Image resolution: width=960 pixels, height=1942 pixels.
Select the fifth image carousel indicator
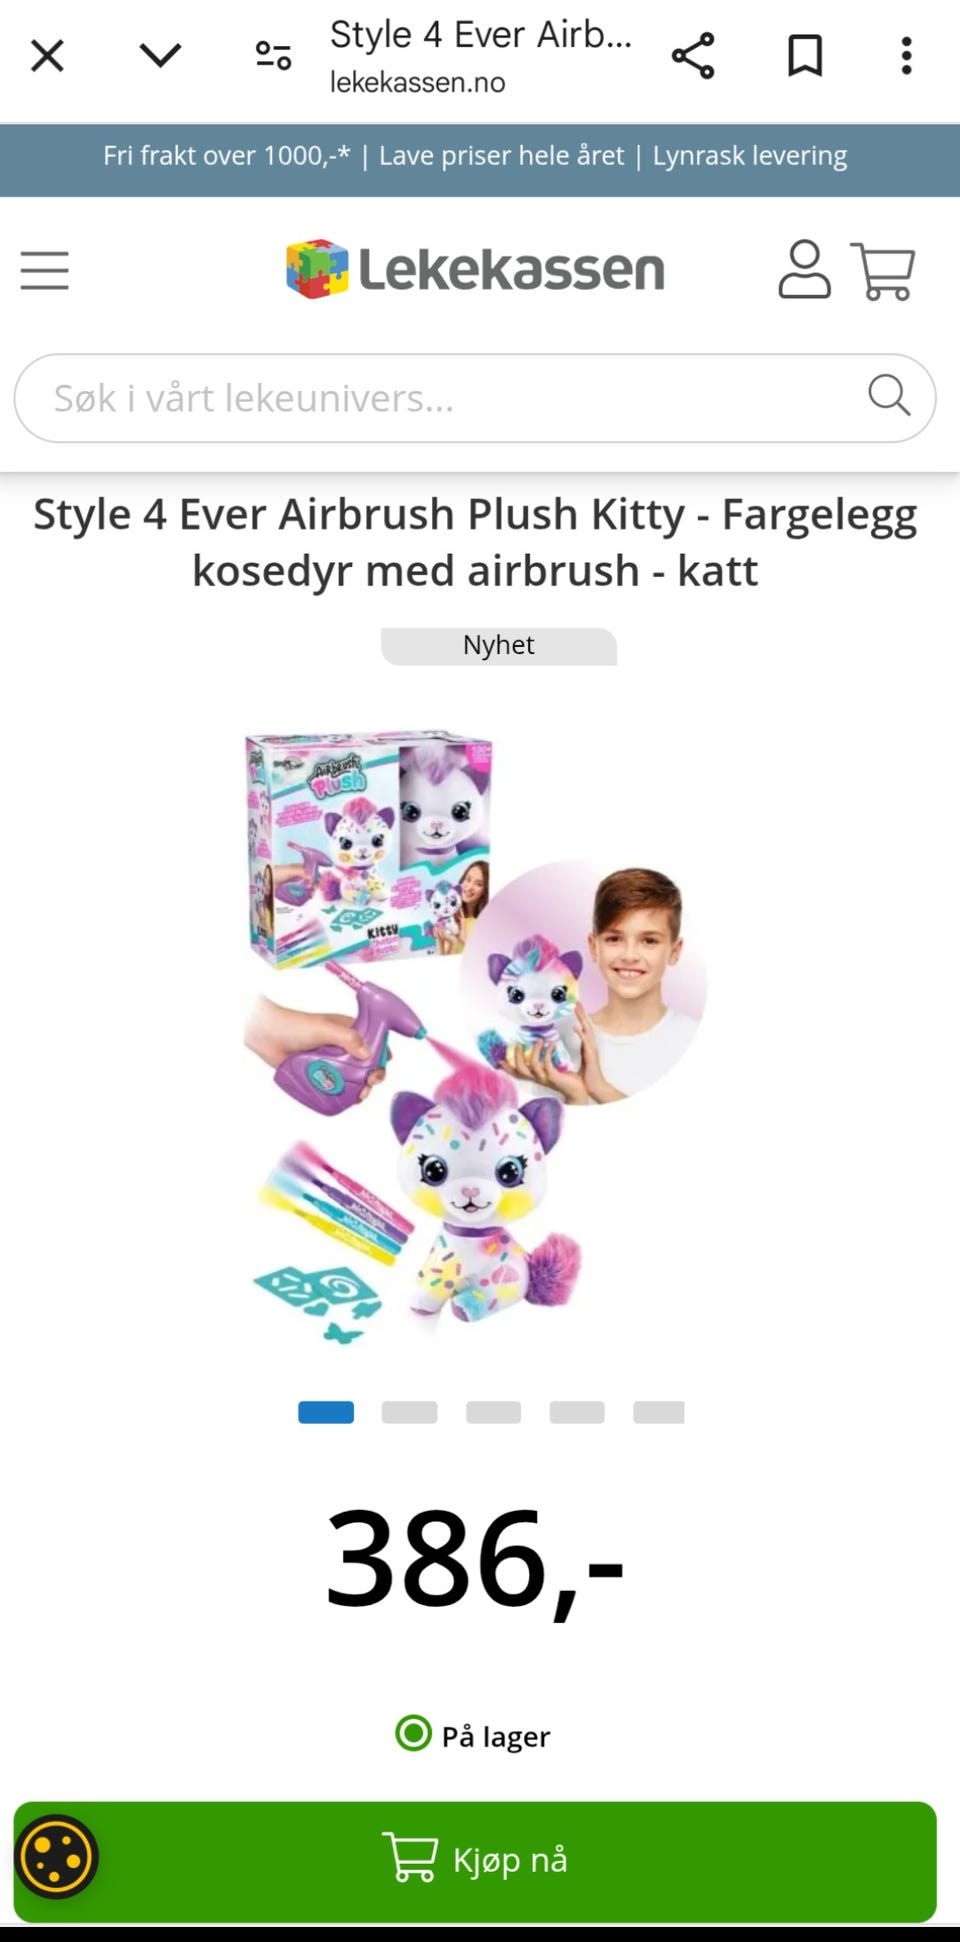[x=659, y=1412]
